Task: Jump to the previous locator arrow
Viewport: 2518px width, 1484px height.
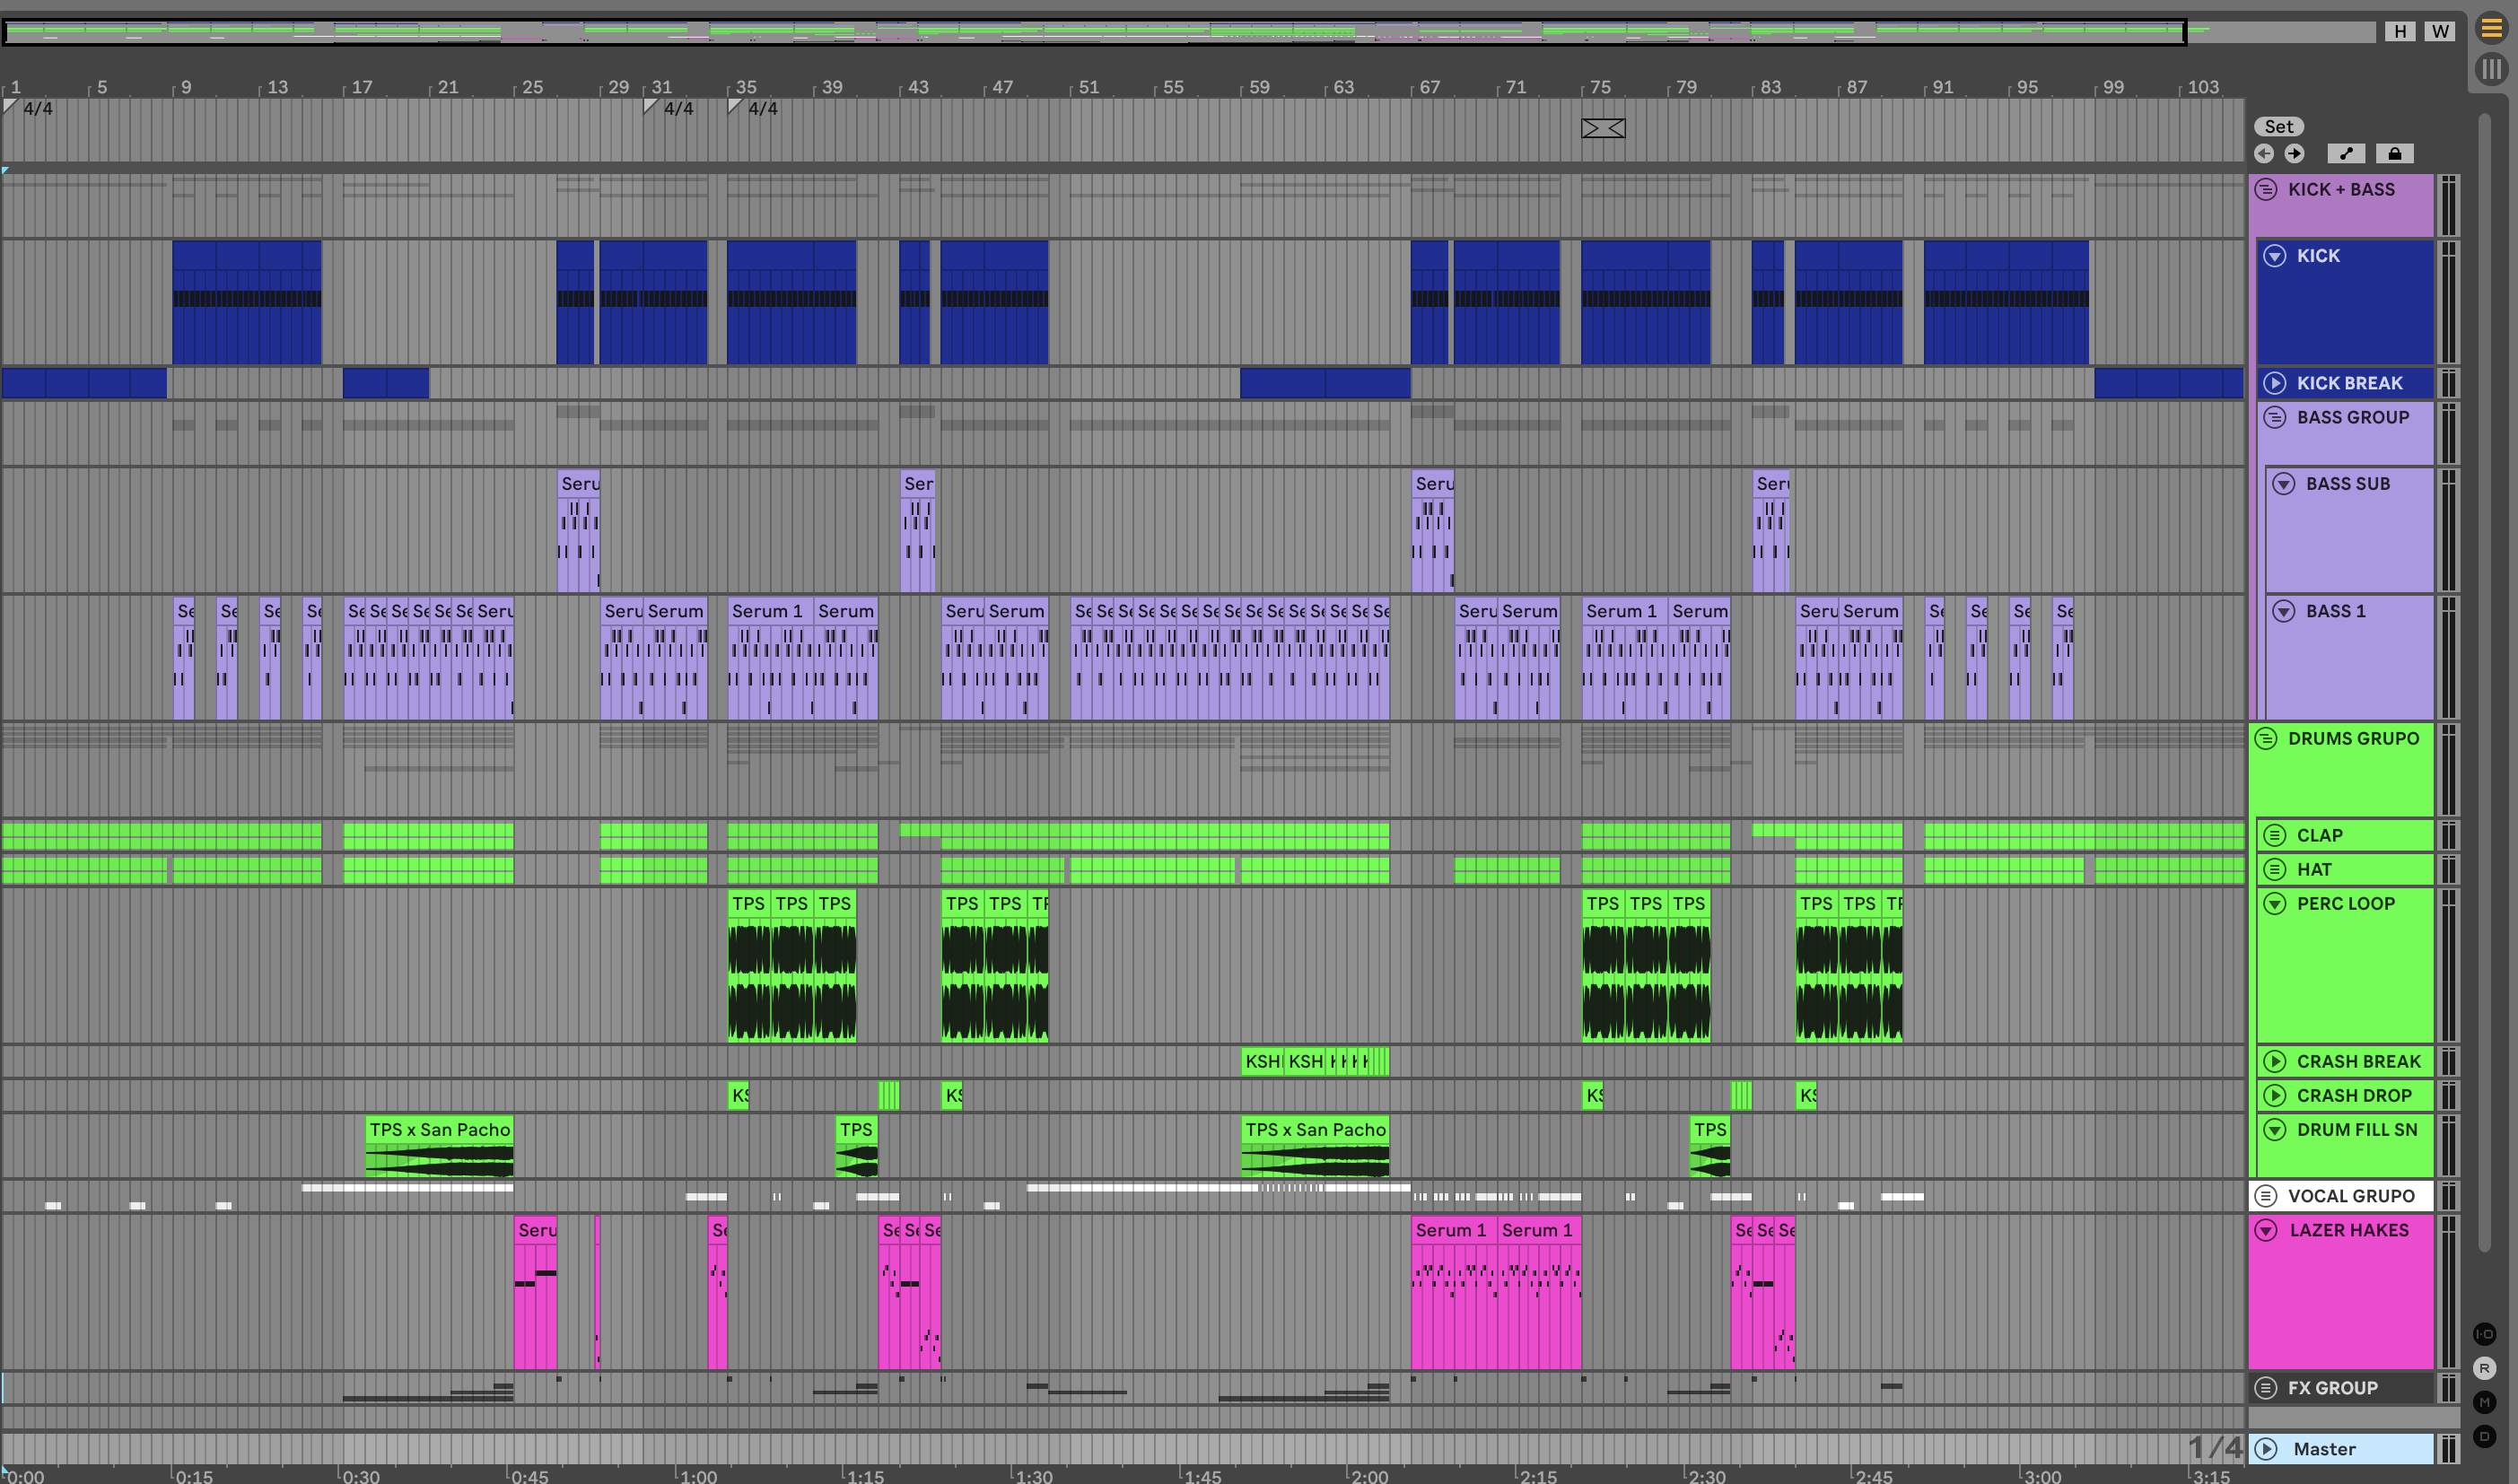Action: click(x=2264, y=153)
